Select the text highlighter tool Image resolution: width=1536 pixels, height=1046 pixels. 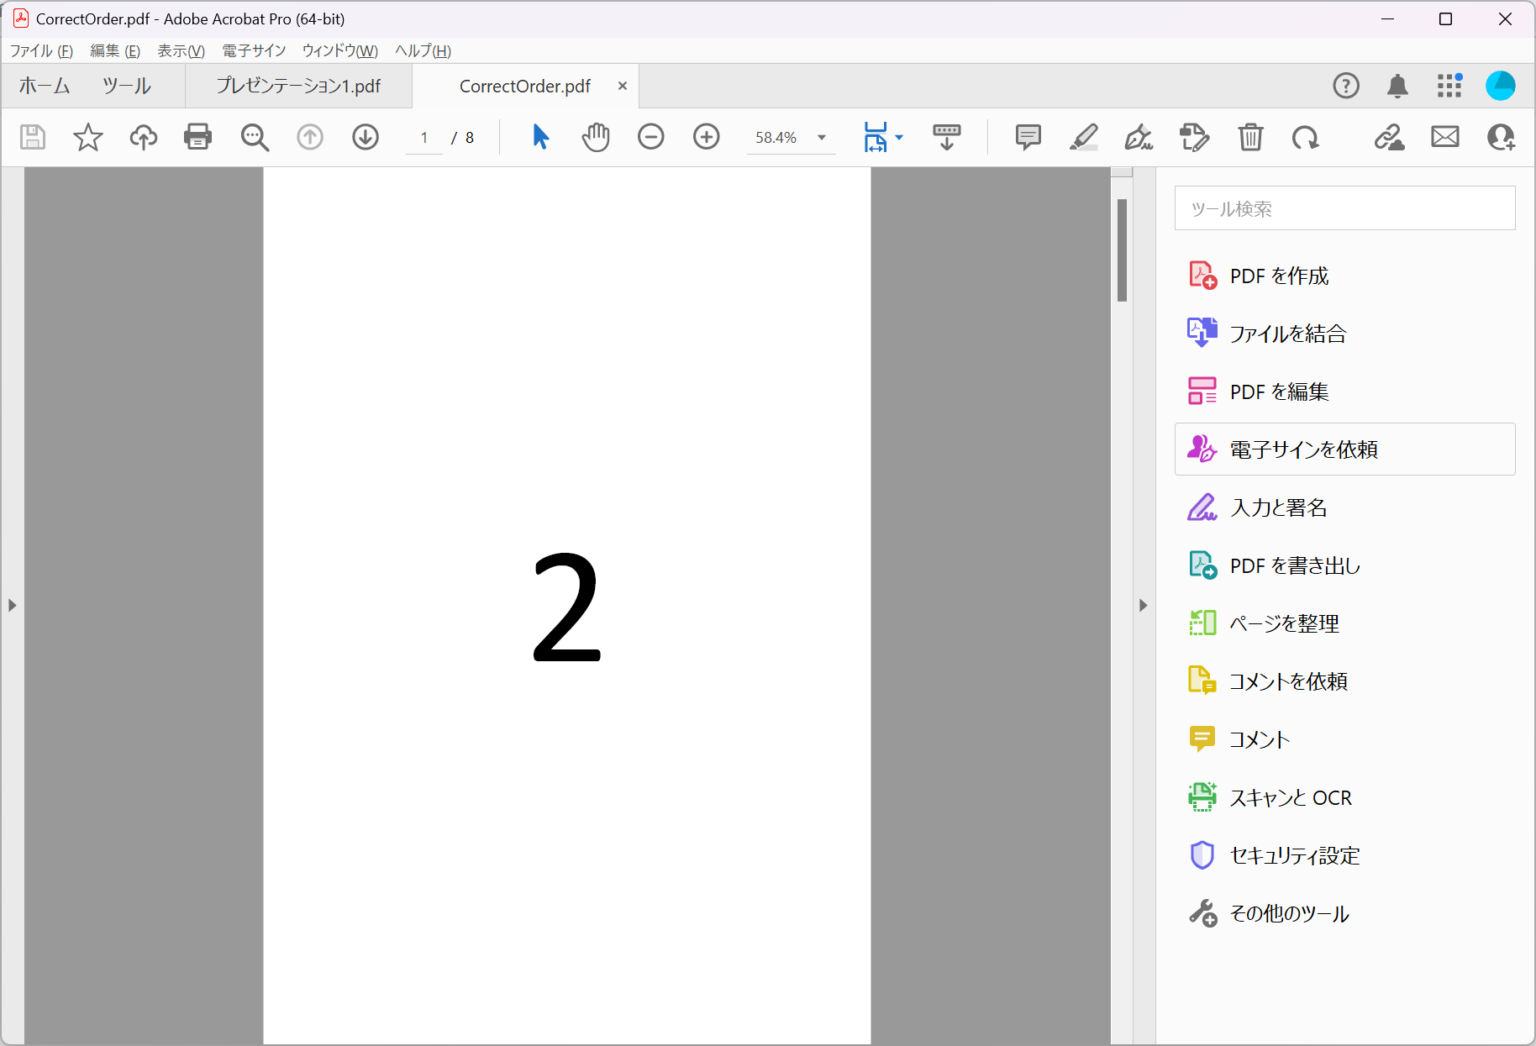(x=1083, y=137)
